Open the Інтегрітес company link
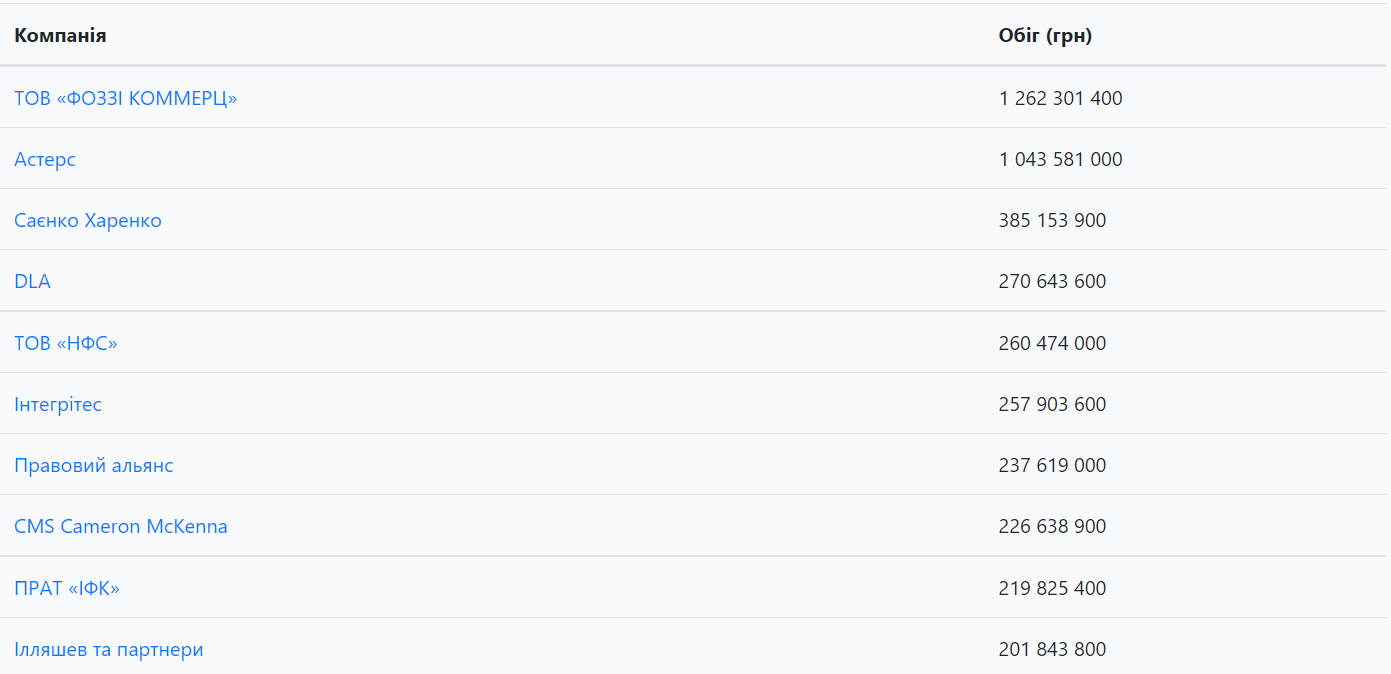 [x=58, y=404]
